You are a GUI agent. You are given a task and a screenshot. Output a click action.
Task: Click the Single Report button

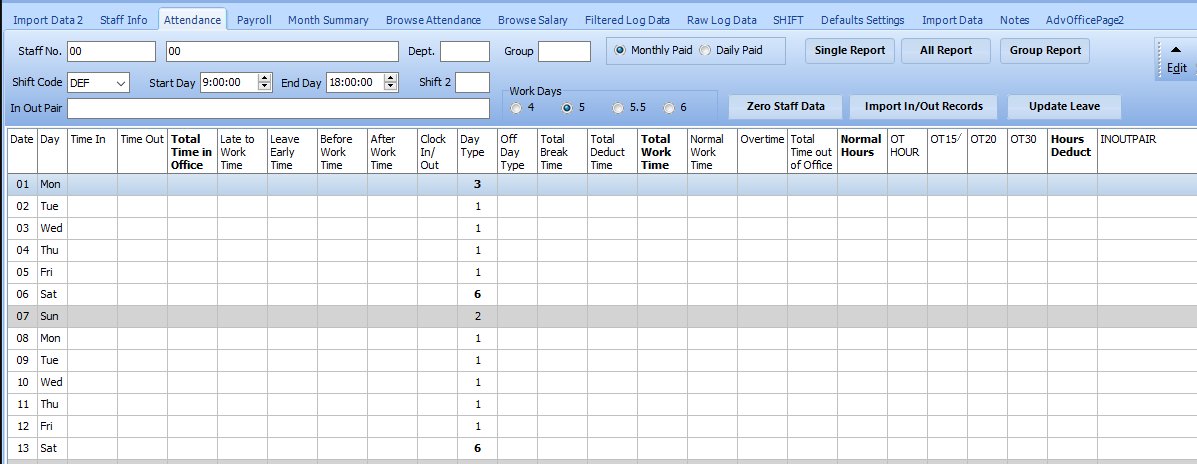pos(850,51)
